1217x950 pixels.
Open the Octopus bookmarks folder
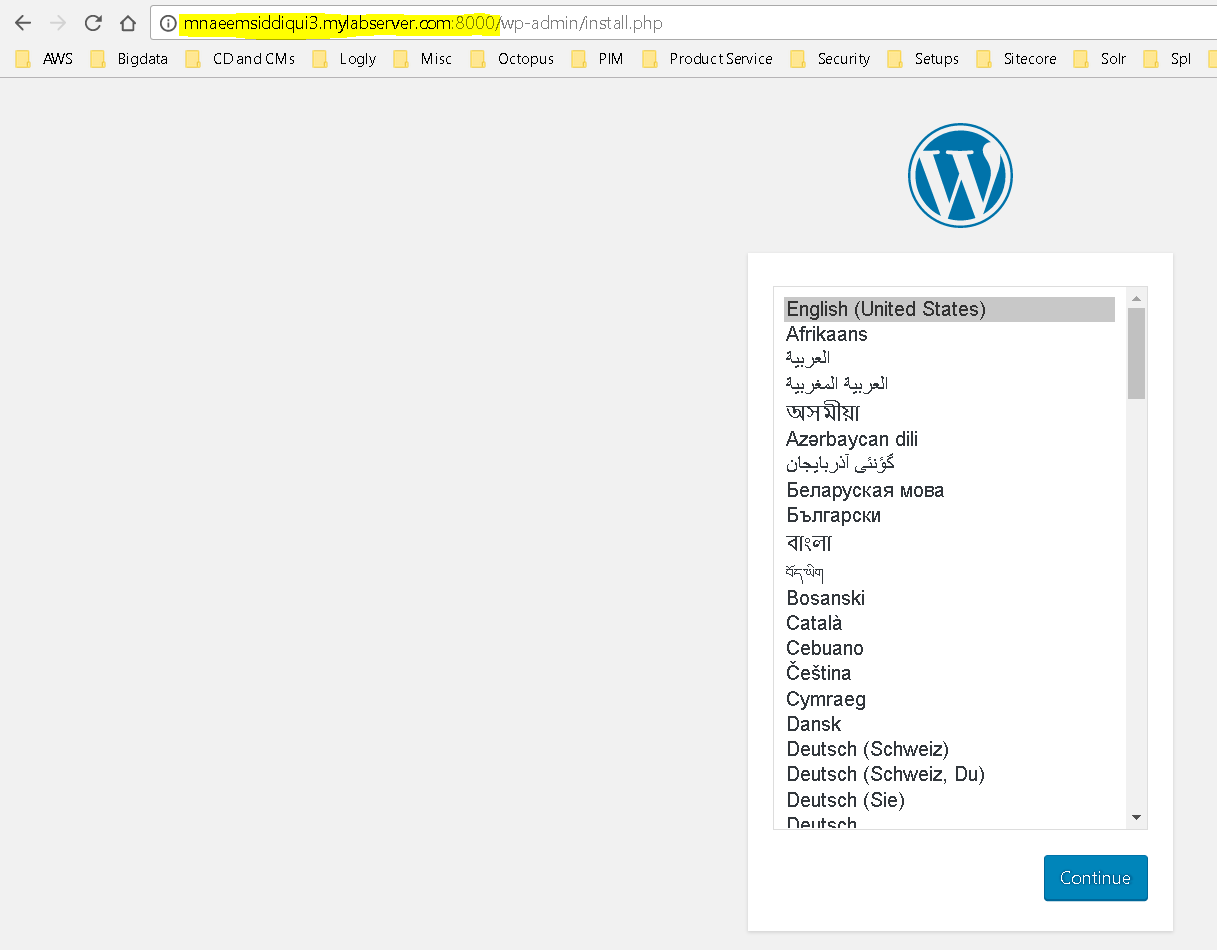point(512,59)
